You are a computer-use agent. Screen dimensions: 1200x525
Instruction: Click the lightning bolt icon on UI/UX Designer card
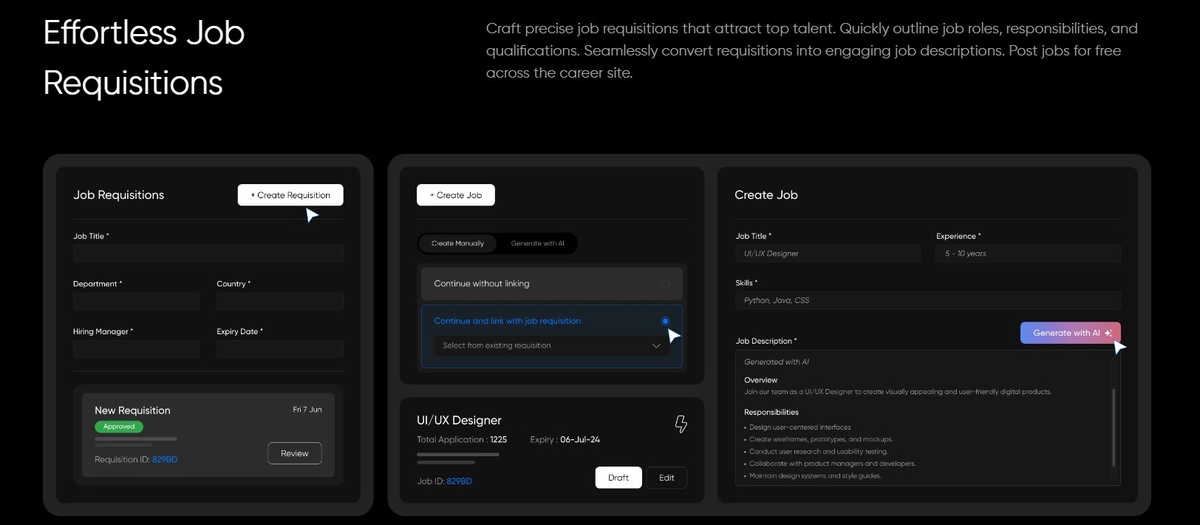tap(681, 425)
